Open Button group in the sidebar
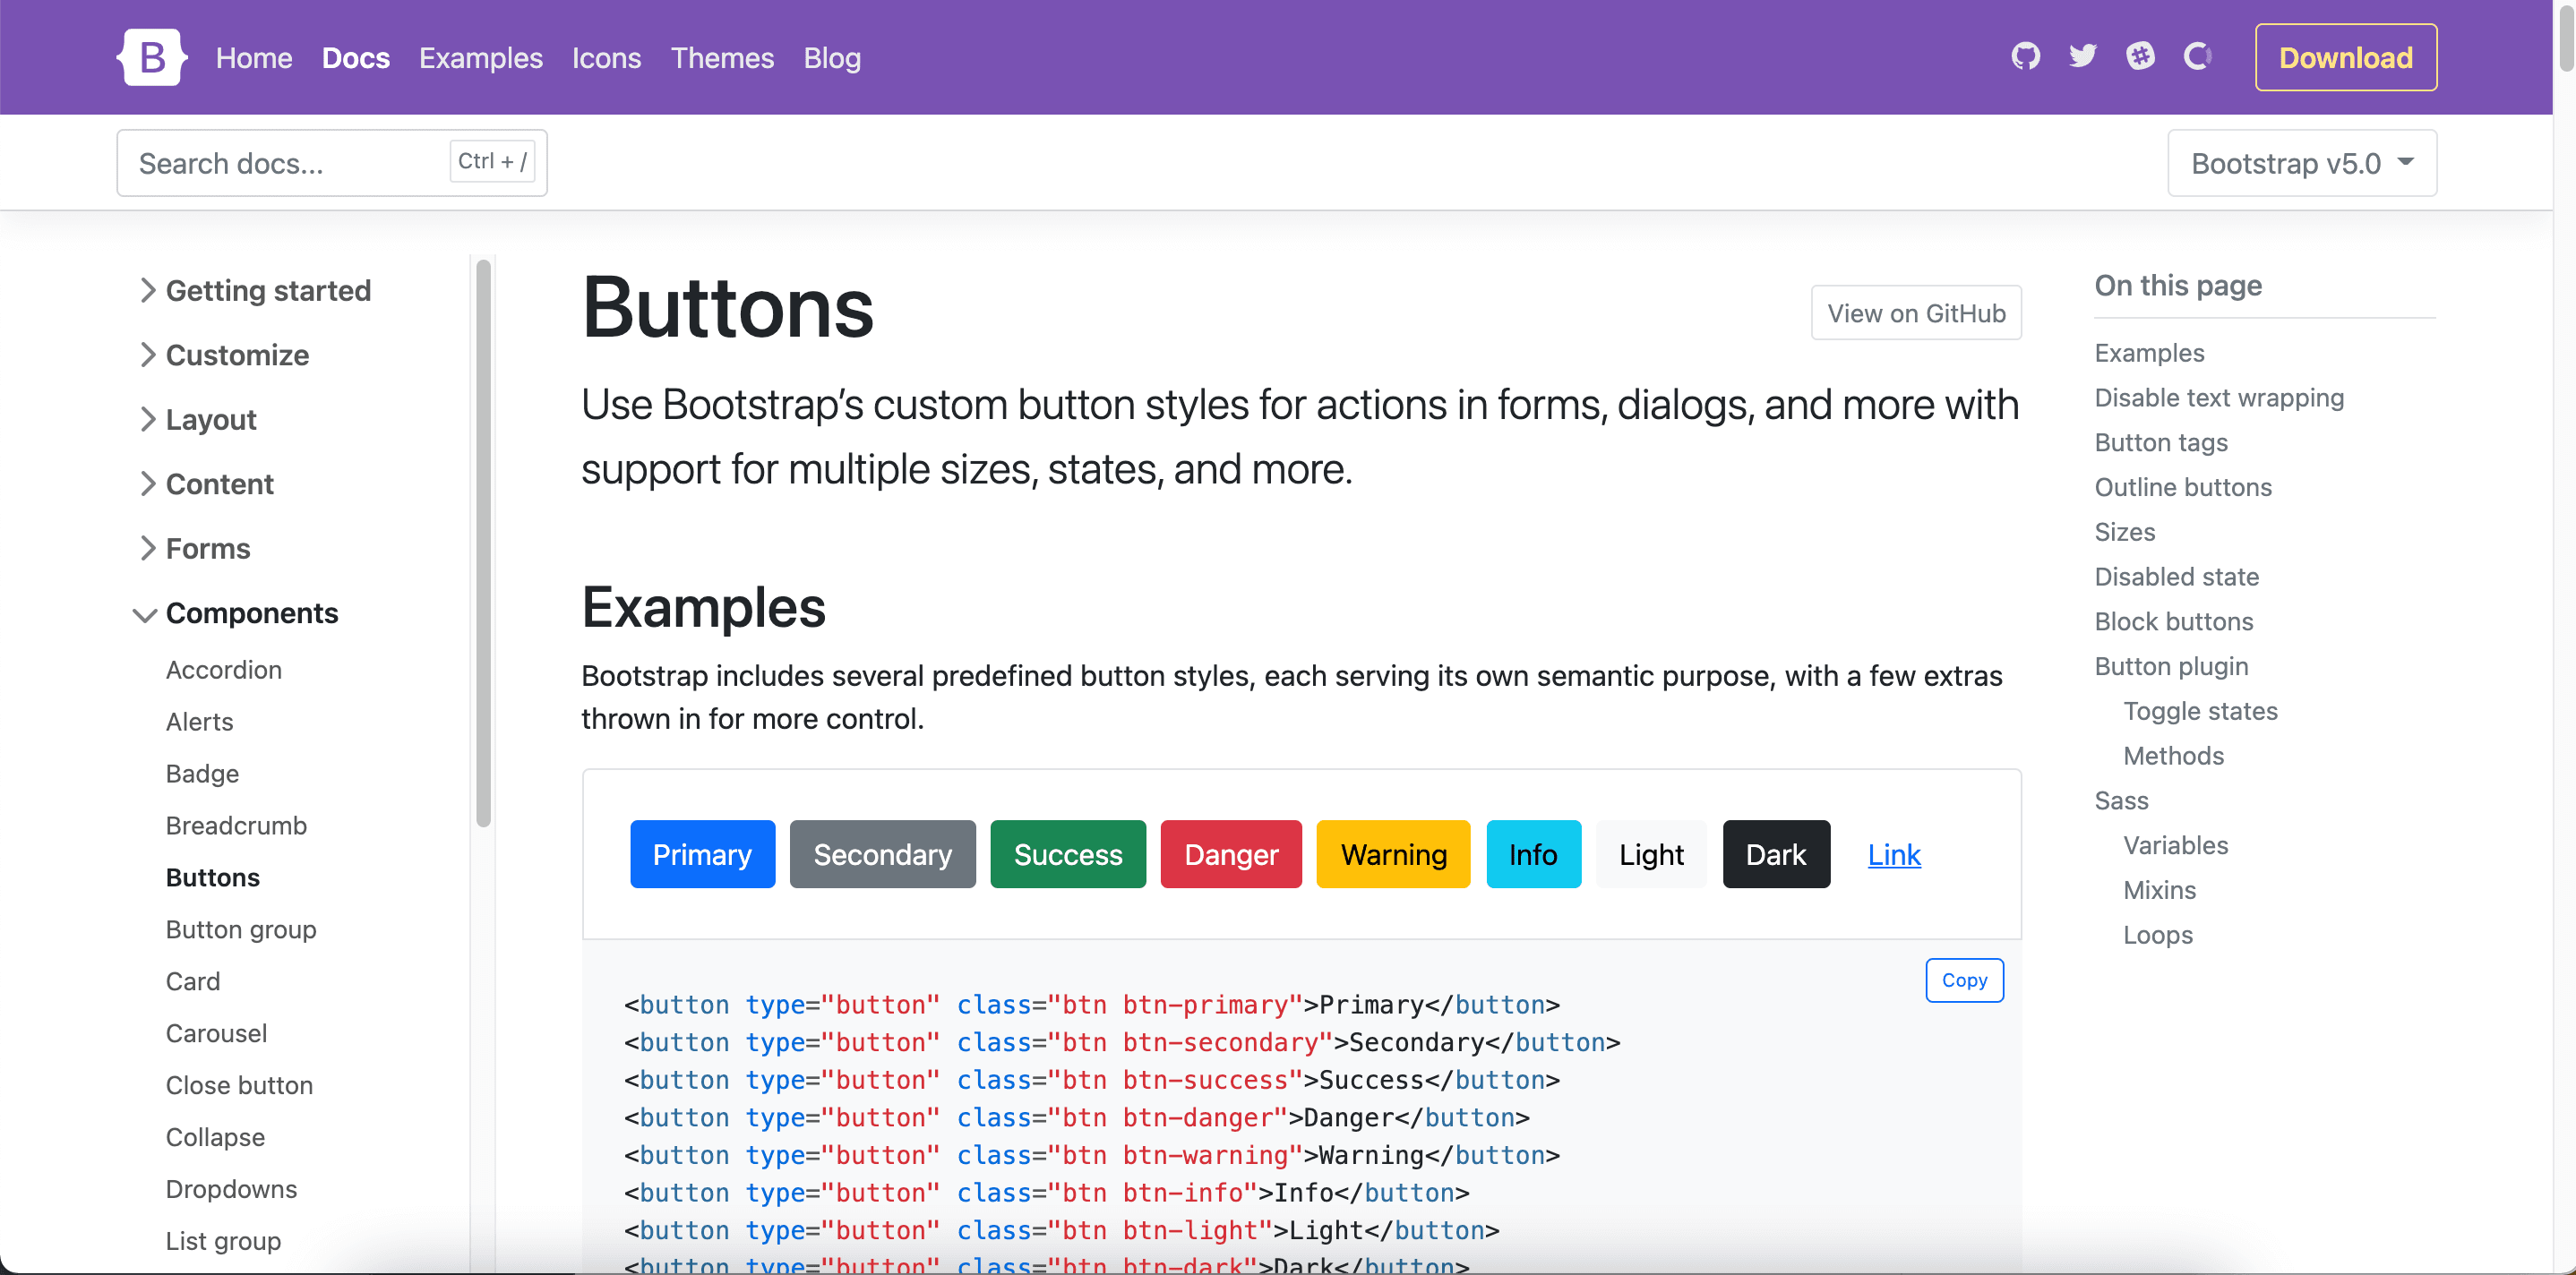This screenshot has width=2576, height=1275. click(241, 930)
